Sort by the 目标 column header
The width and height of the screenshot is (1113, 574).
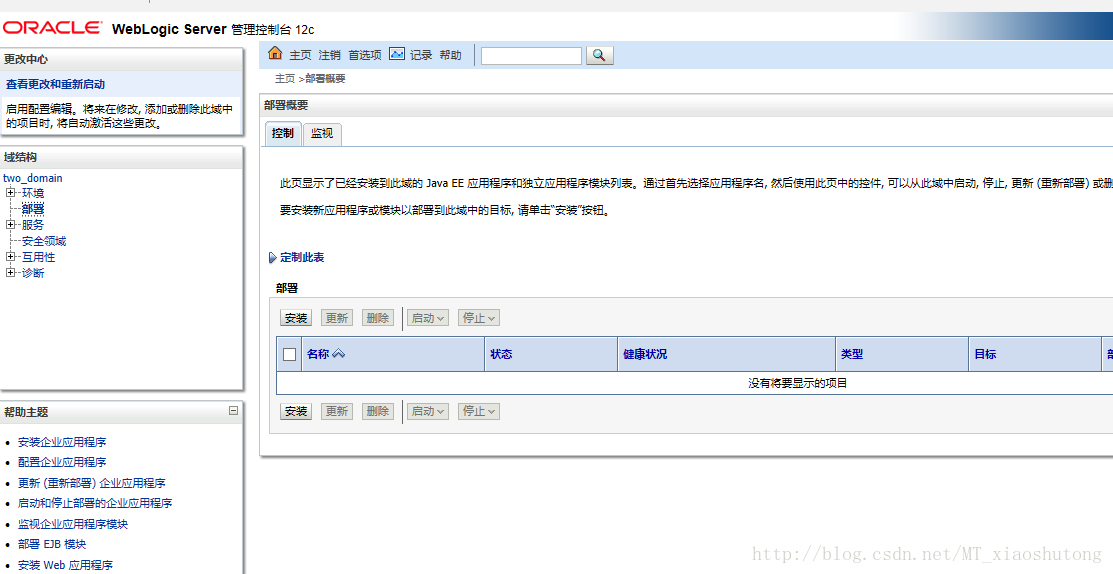click(985, 354)
